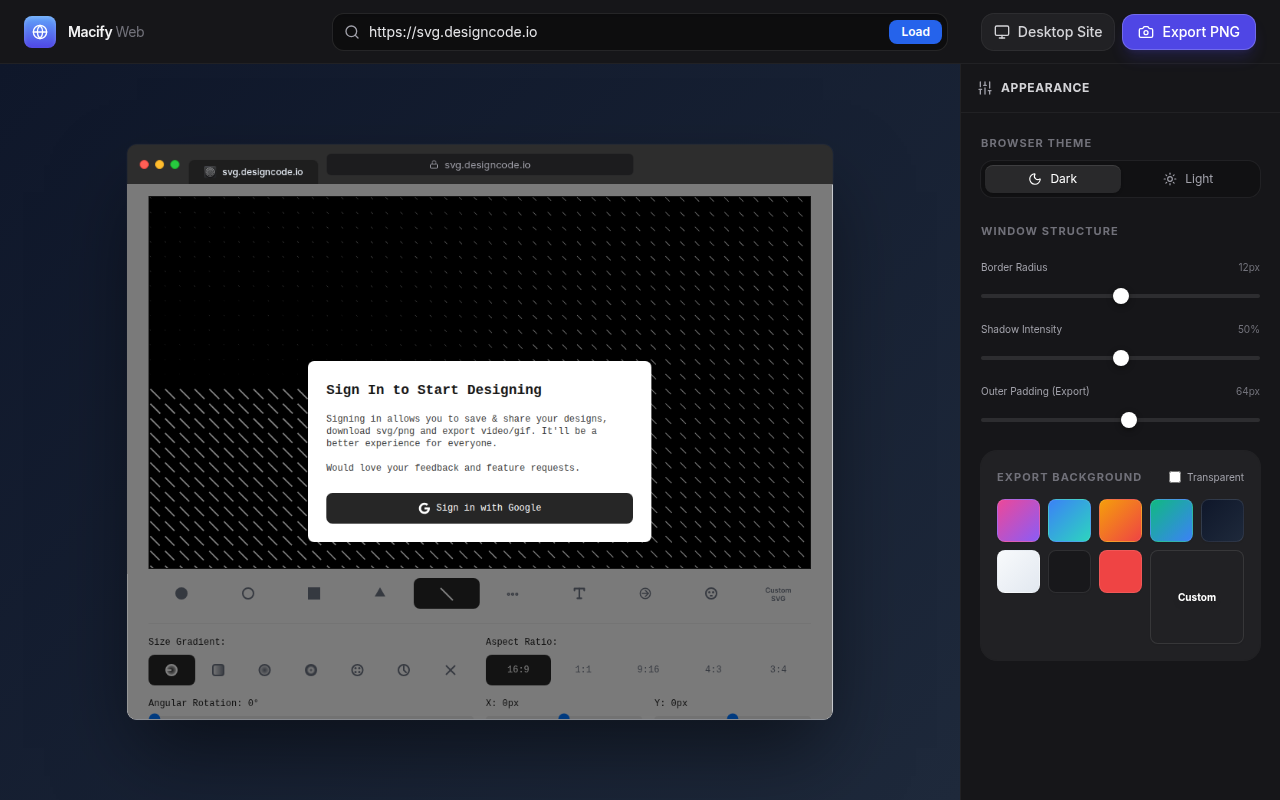Pick the white background swatch
Screen dimensions: 1280x800
(1018, 571)
